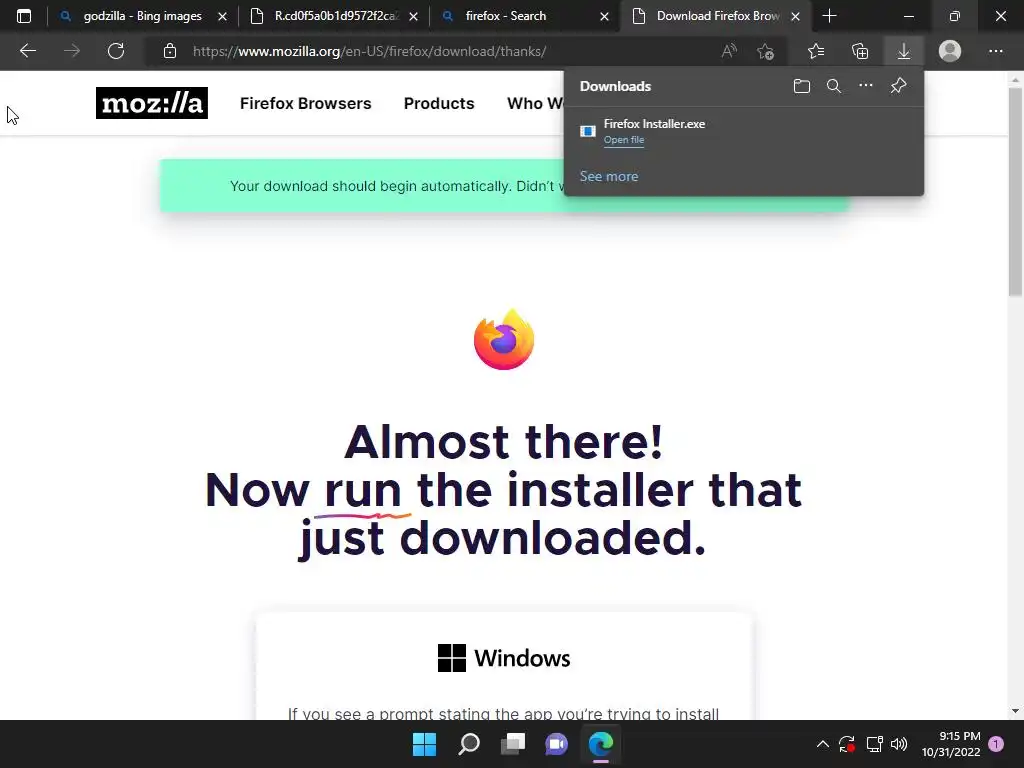Image resolution: width=1024 pixels, height=768 pixels.
Task: Open volume control tray icon
Action: [x=899, y=744]
